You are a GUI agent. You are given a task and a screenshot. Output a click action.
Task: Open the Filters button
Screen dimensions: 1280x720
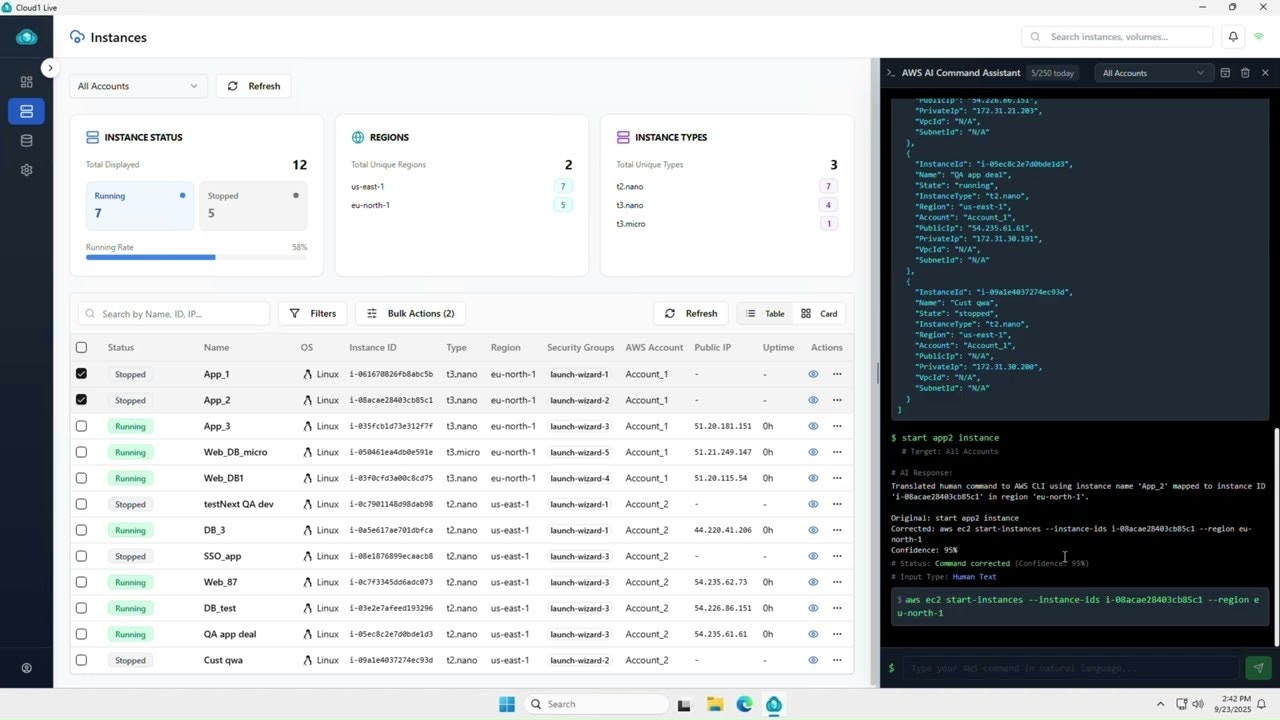click(x=312, y=313)
